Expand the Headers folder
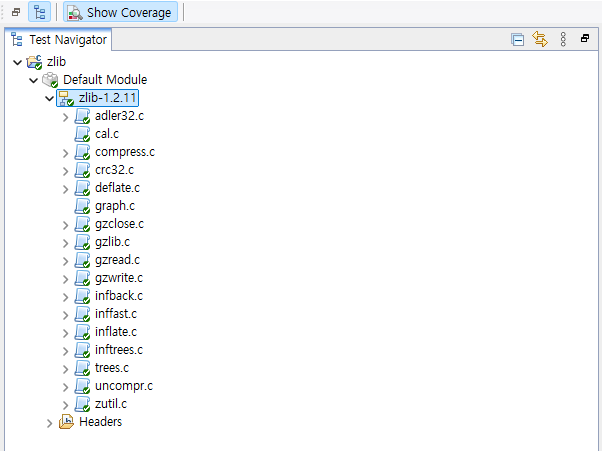Viewport: 602px width, 451px height. [50, 423]
